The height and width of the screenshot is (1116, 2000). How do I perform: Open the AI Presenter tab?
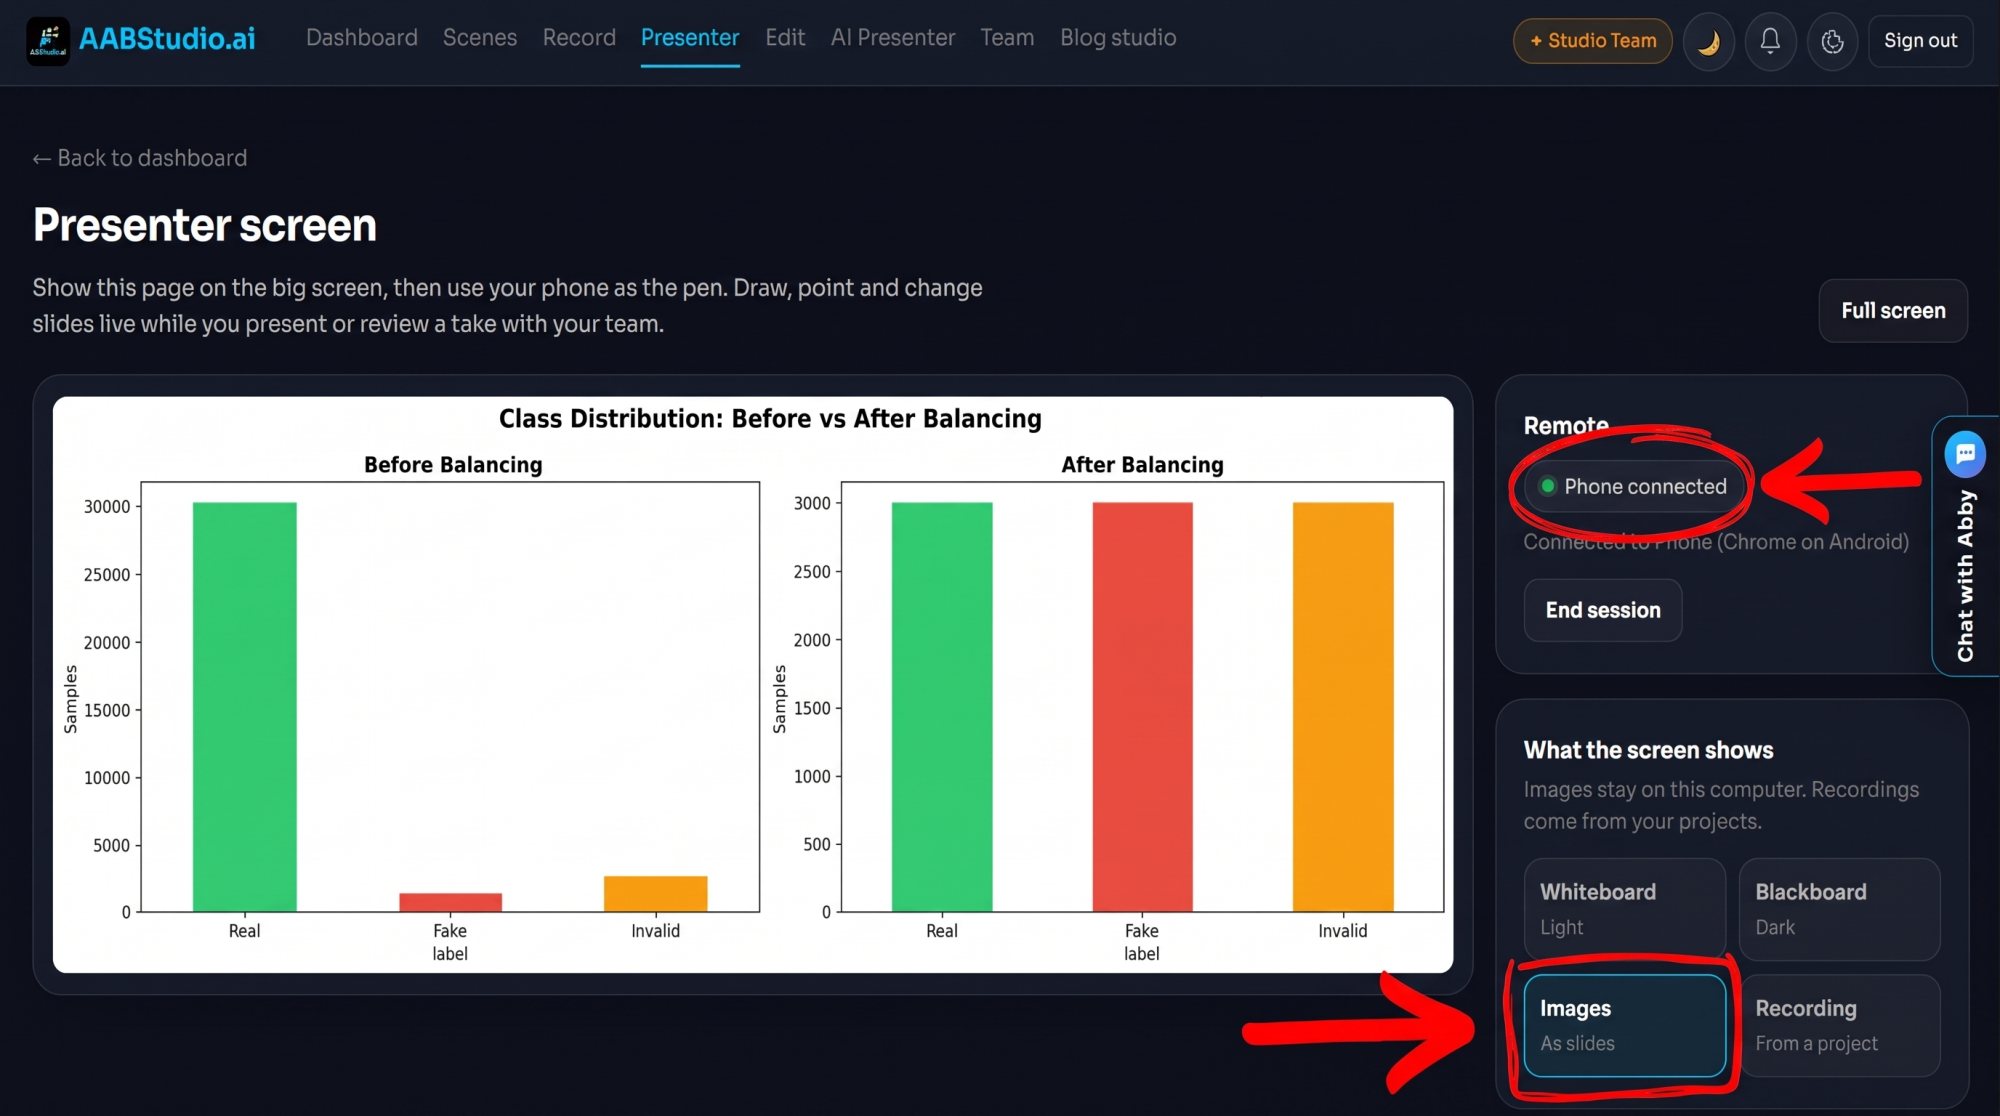893,38
